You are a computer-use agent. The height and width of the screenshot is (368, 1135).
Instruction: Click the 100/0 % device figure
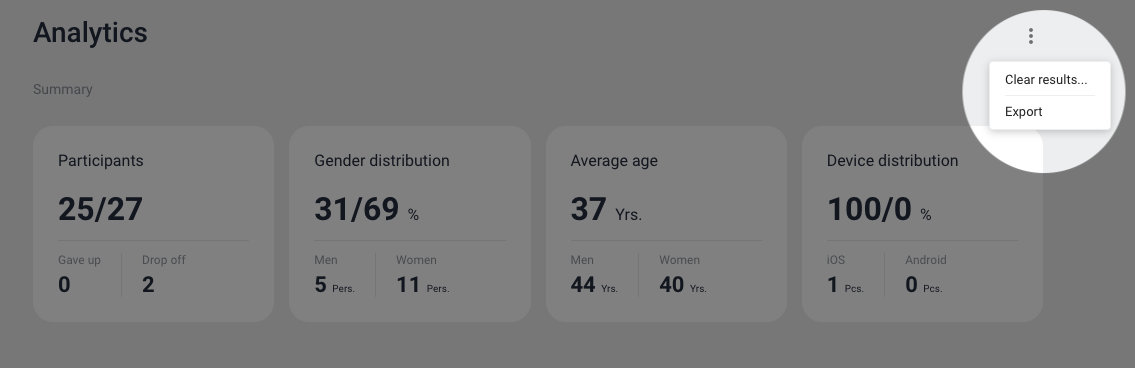click(x=879, y=209)
